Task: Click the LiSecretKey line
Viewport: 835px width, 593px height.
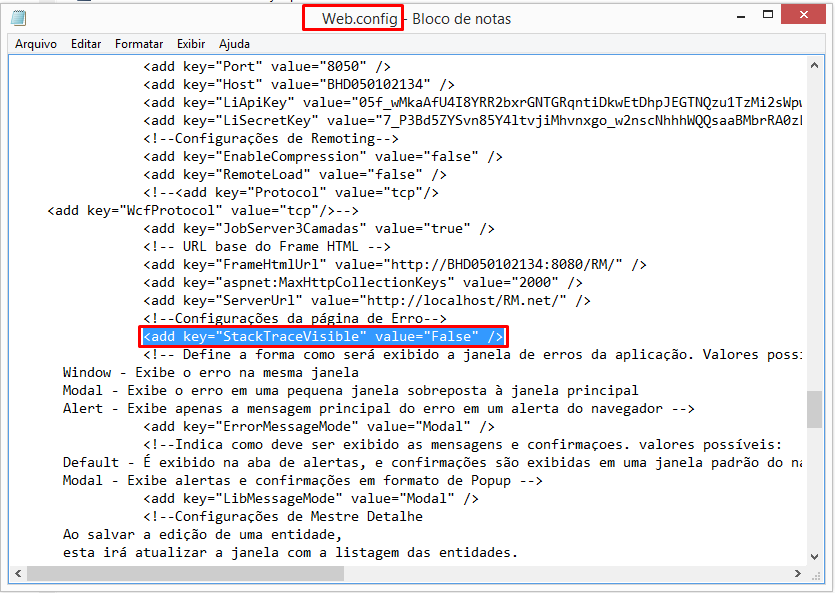Action: click(472, 121)
